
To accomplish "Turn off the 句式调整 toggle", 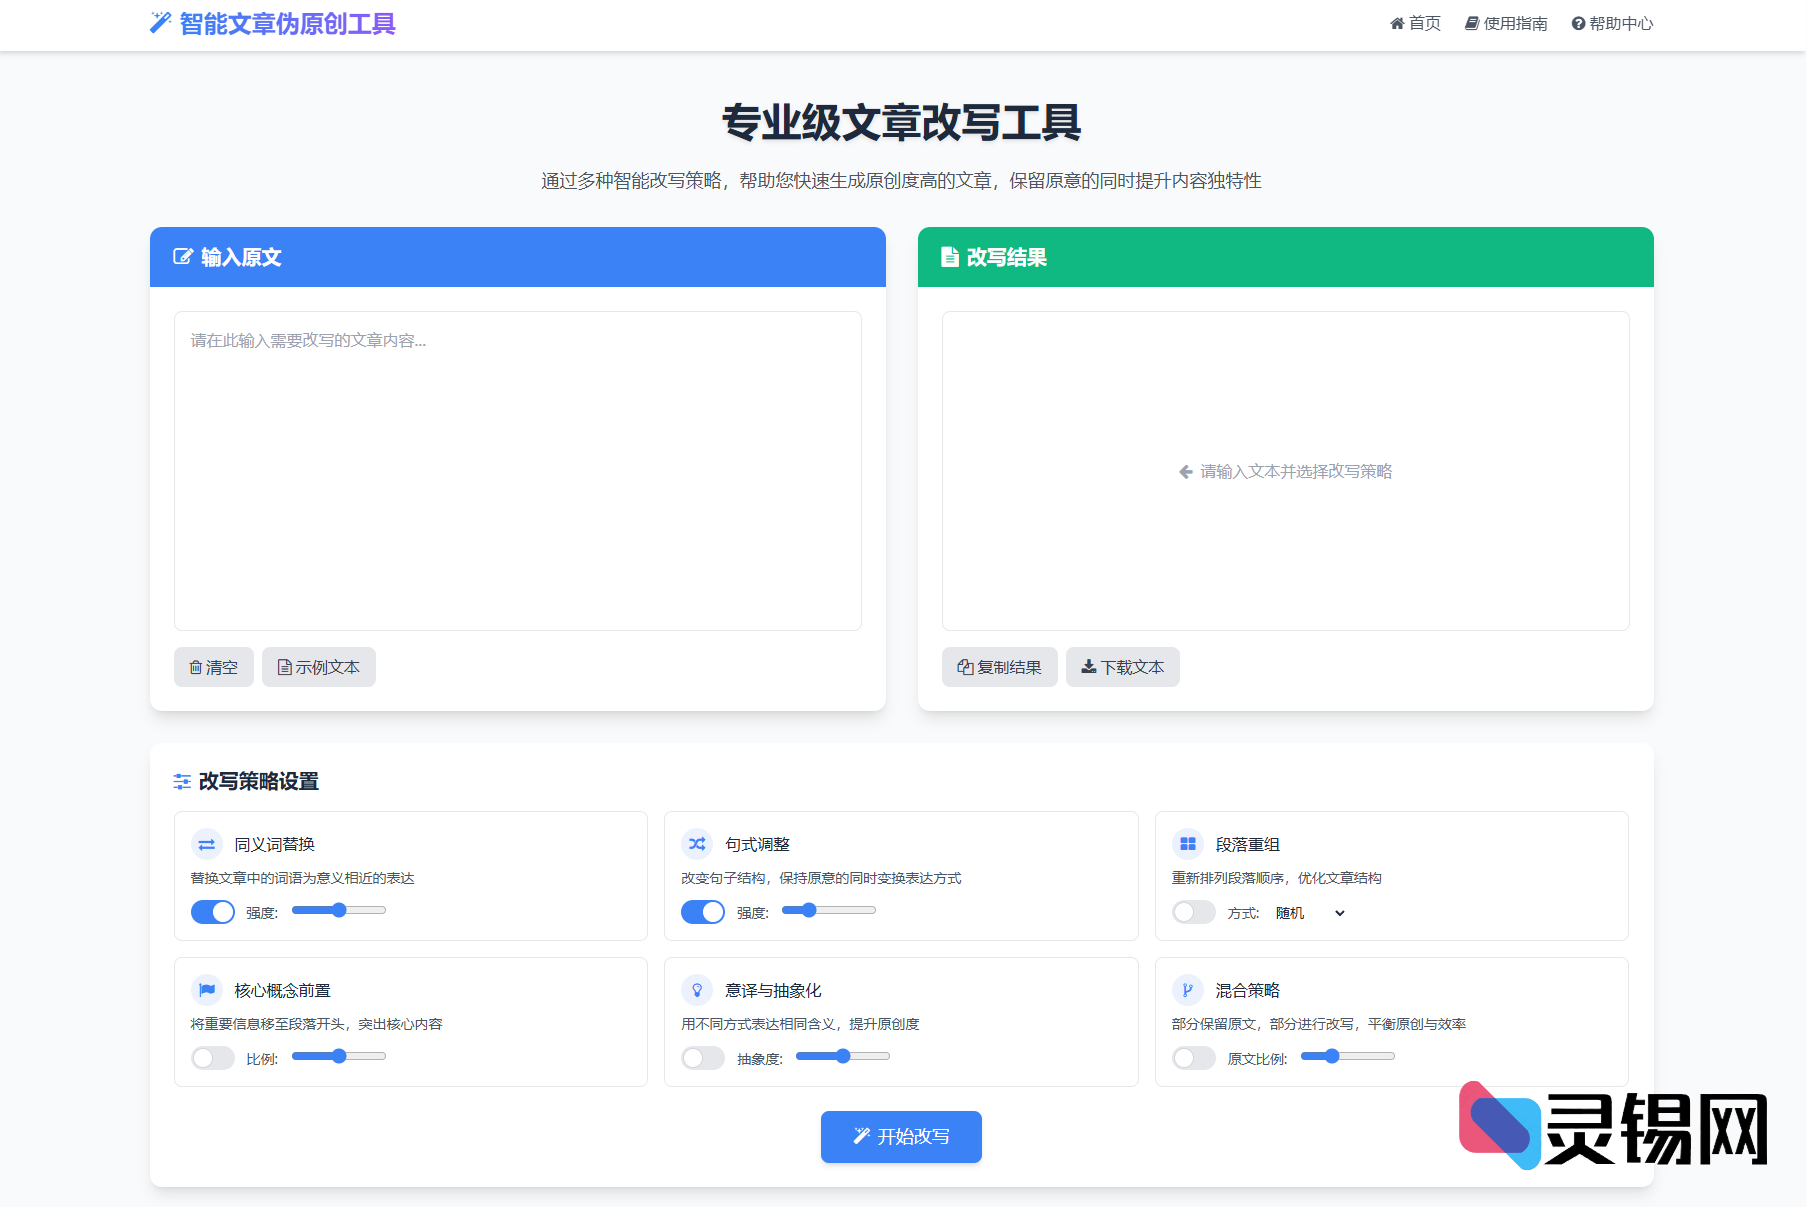I will click(703, 912).
